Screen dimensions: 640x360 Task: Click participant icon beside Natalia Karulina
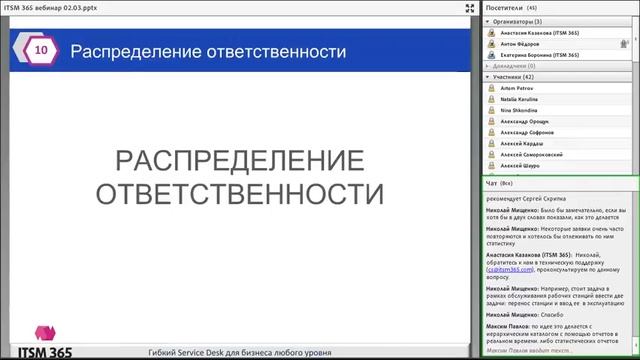click(x=491, y=99)
